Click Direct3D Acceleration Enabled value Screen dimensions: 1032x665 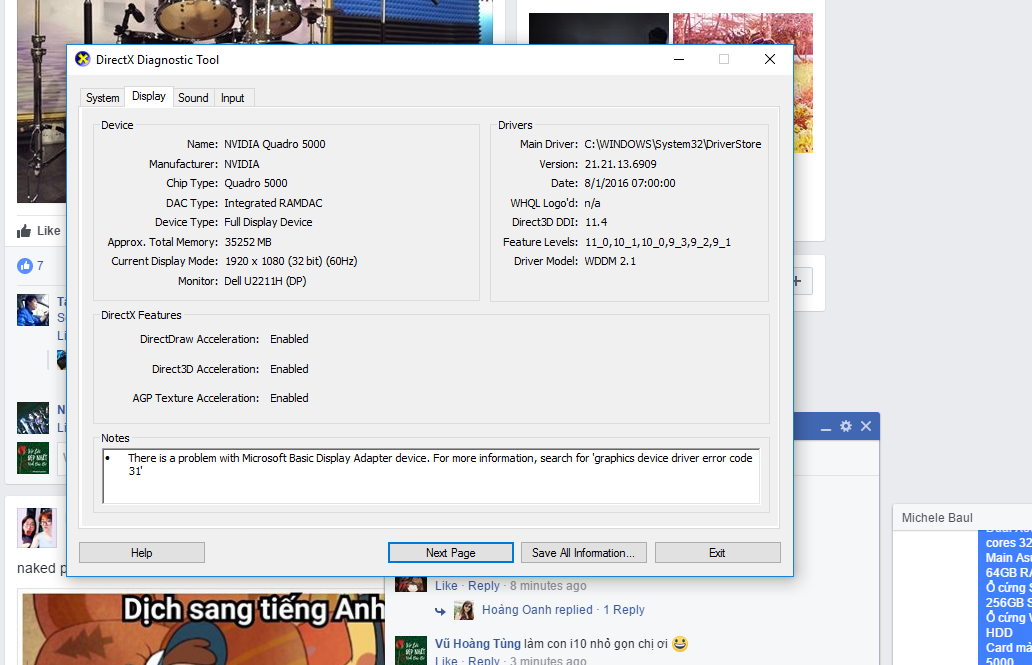(289, 369)
